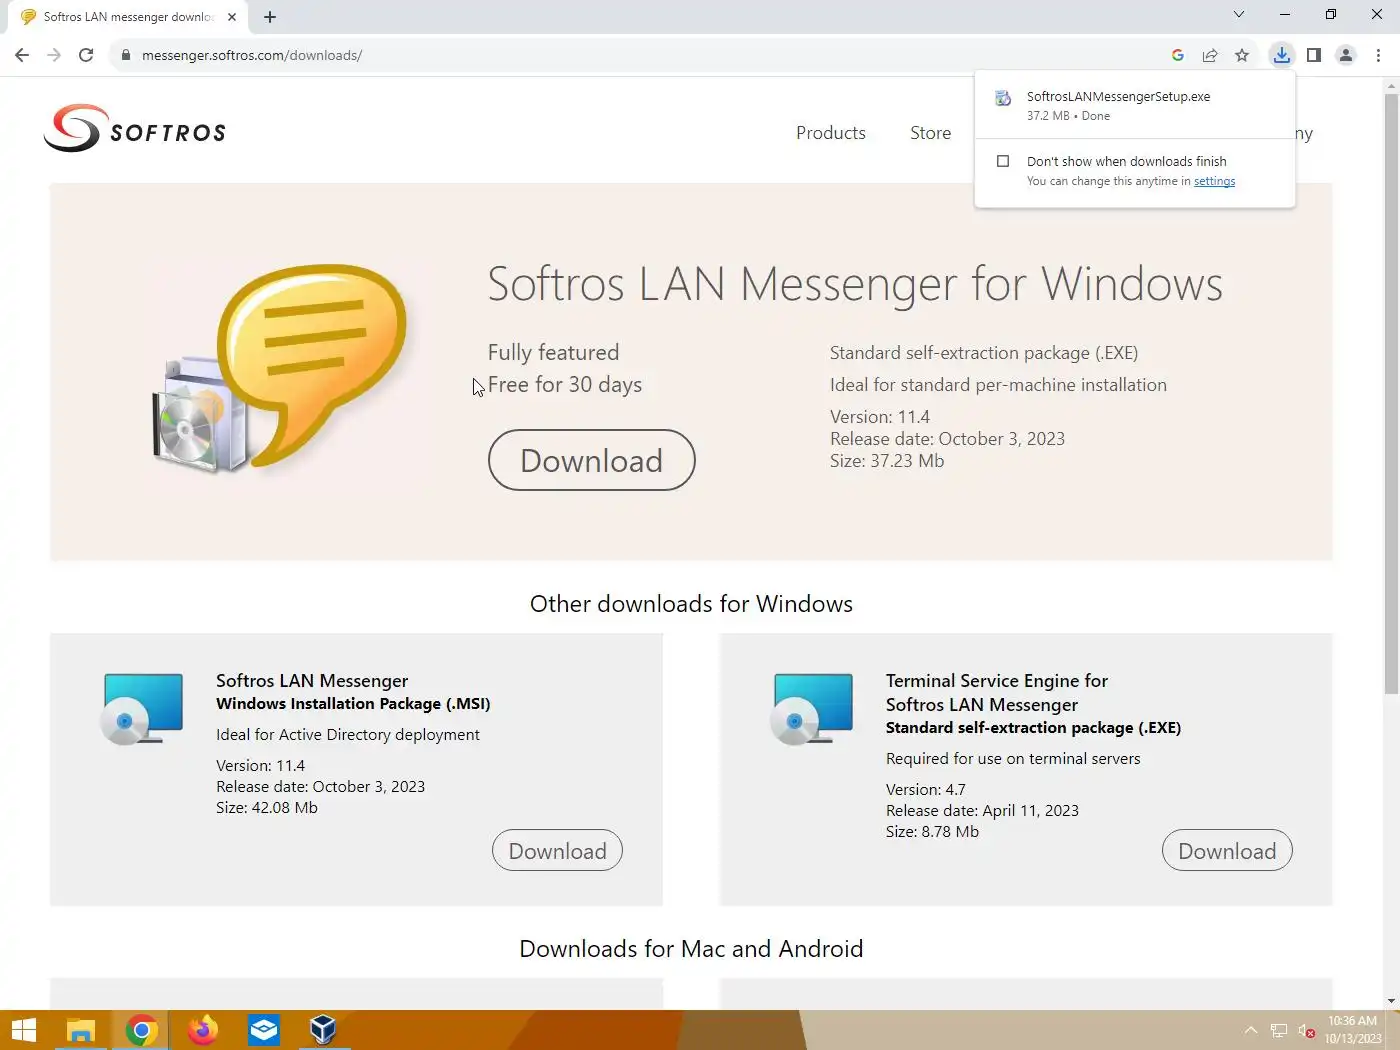1400x1050 pixels.
Task: Open the Chrome downloads toolbar icon
Action: click(x=1282, y=55)
